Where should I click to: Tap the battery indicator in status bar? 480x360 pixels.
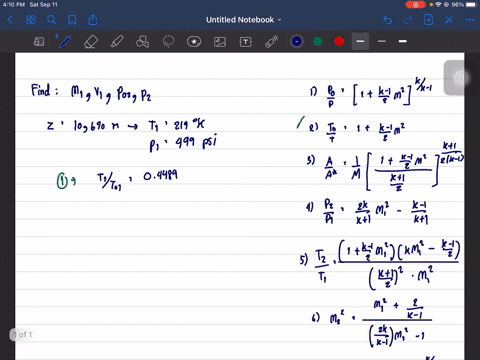click(x=471, y=5)
